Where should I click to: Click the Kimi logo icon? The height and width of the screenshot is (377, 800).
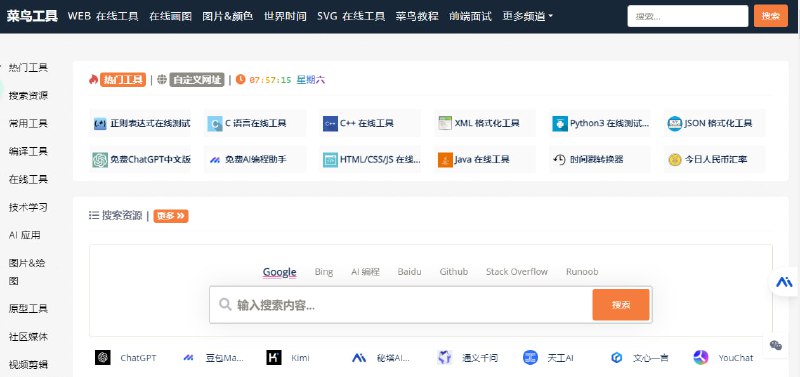[273, 358]
